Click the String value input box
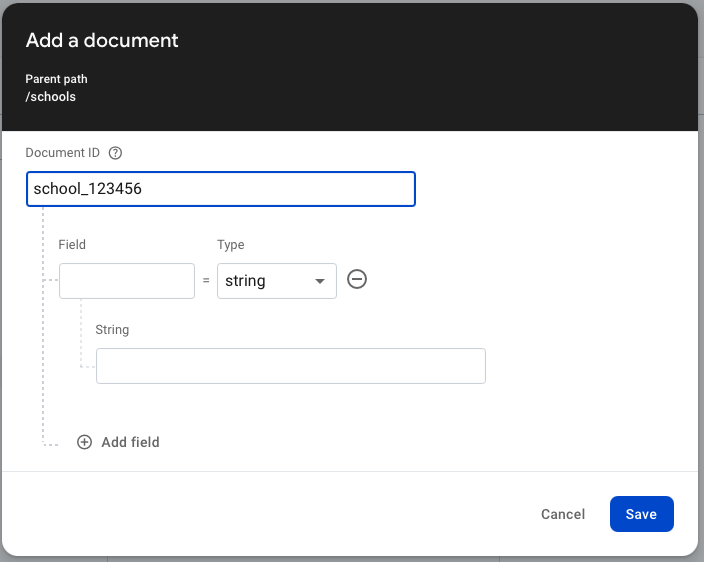This screenshot has height=562, width=704. tap(291, 366)
